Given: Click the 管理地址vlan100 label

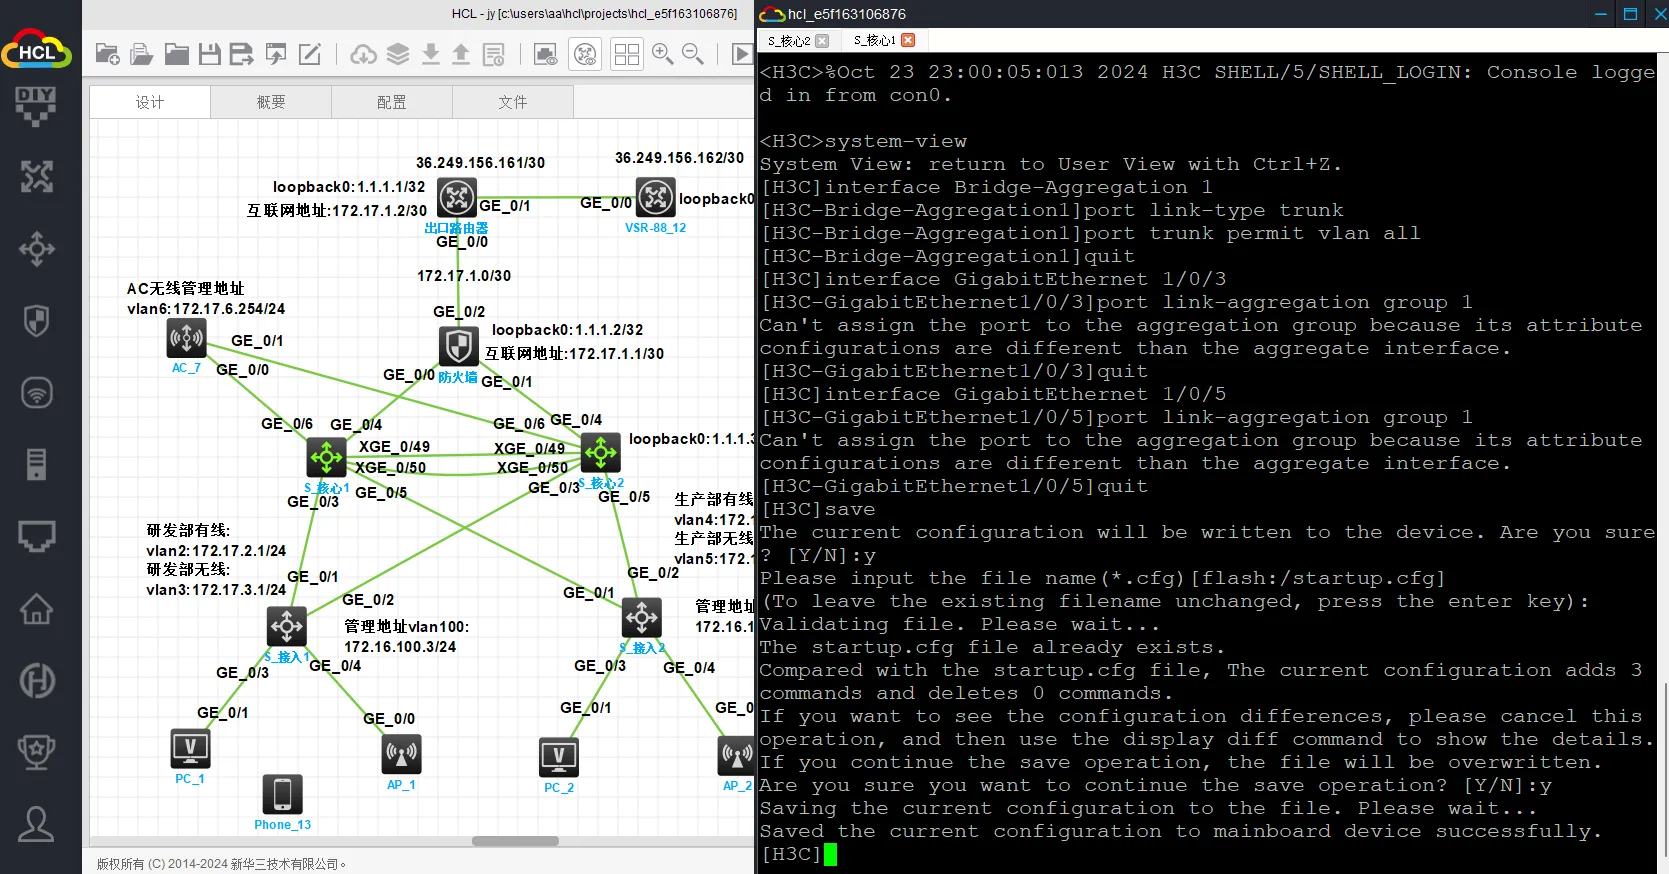Looking at the screenshot, I should (x=406, y=627).
